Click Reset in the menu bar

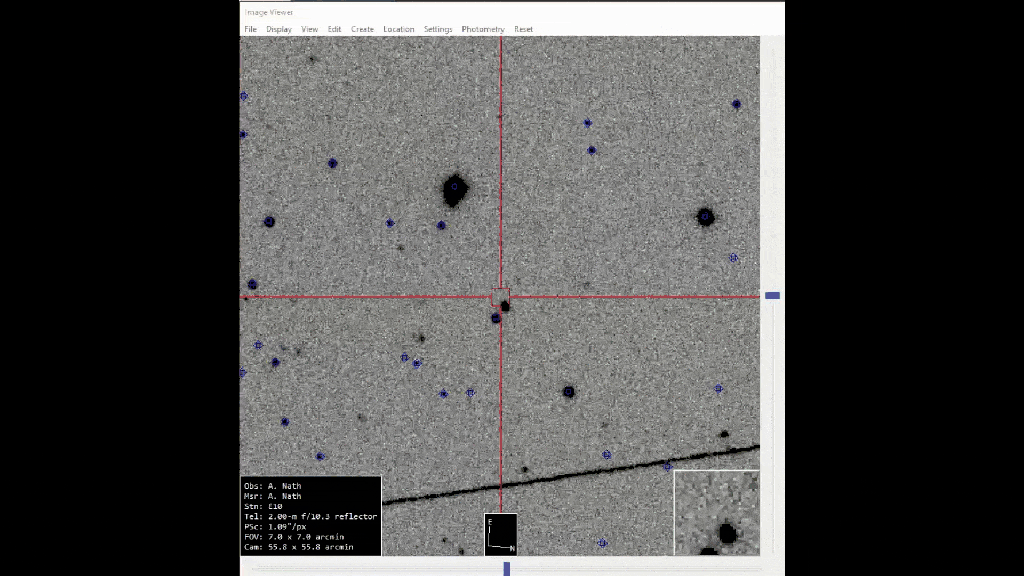pyautogui.click(x=523, y=29)
